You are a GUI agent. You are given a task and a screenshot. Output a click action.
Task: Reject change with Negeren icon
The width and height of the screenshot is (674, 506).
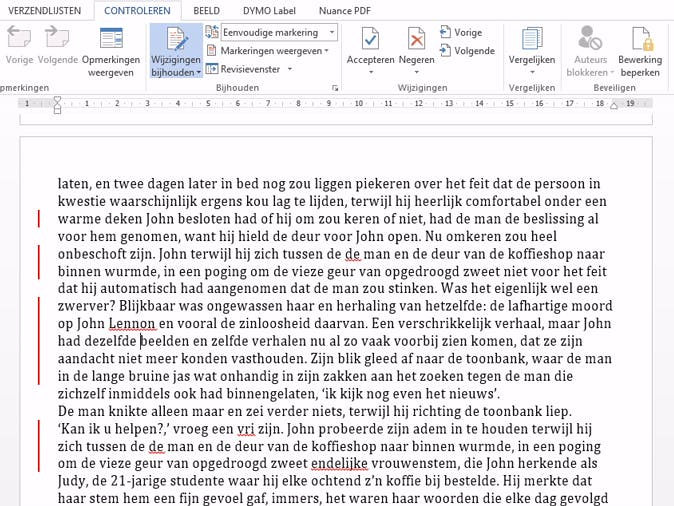(x=417, y=39)
